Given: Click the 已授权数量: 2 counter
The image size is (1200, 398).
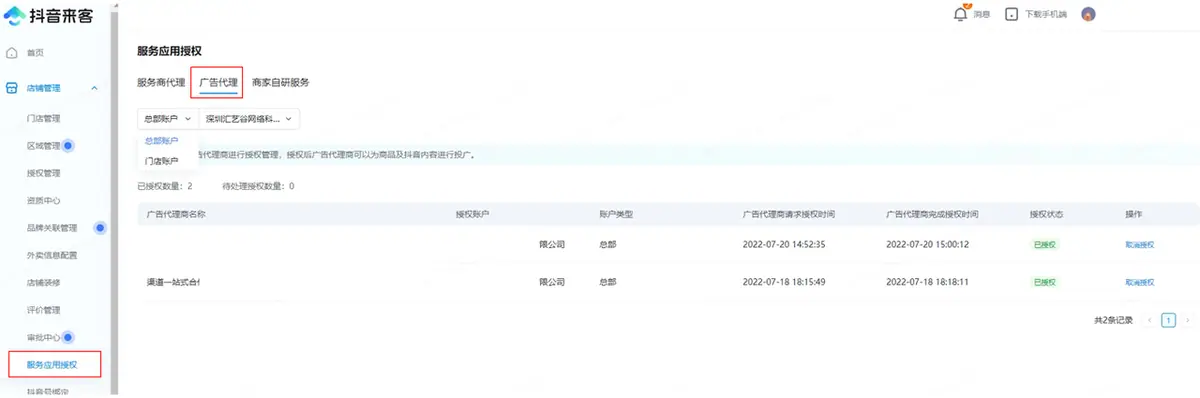Looking at the screenshot, I should [x=165, y=186].
